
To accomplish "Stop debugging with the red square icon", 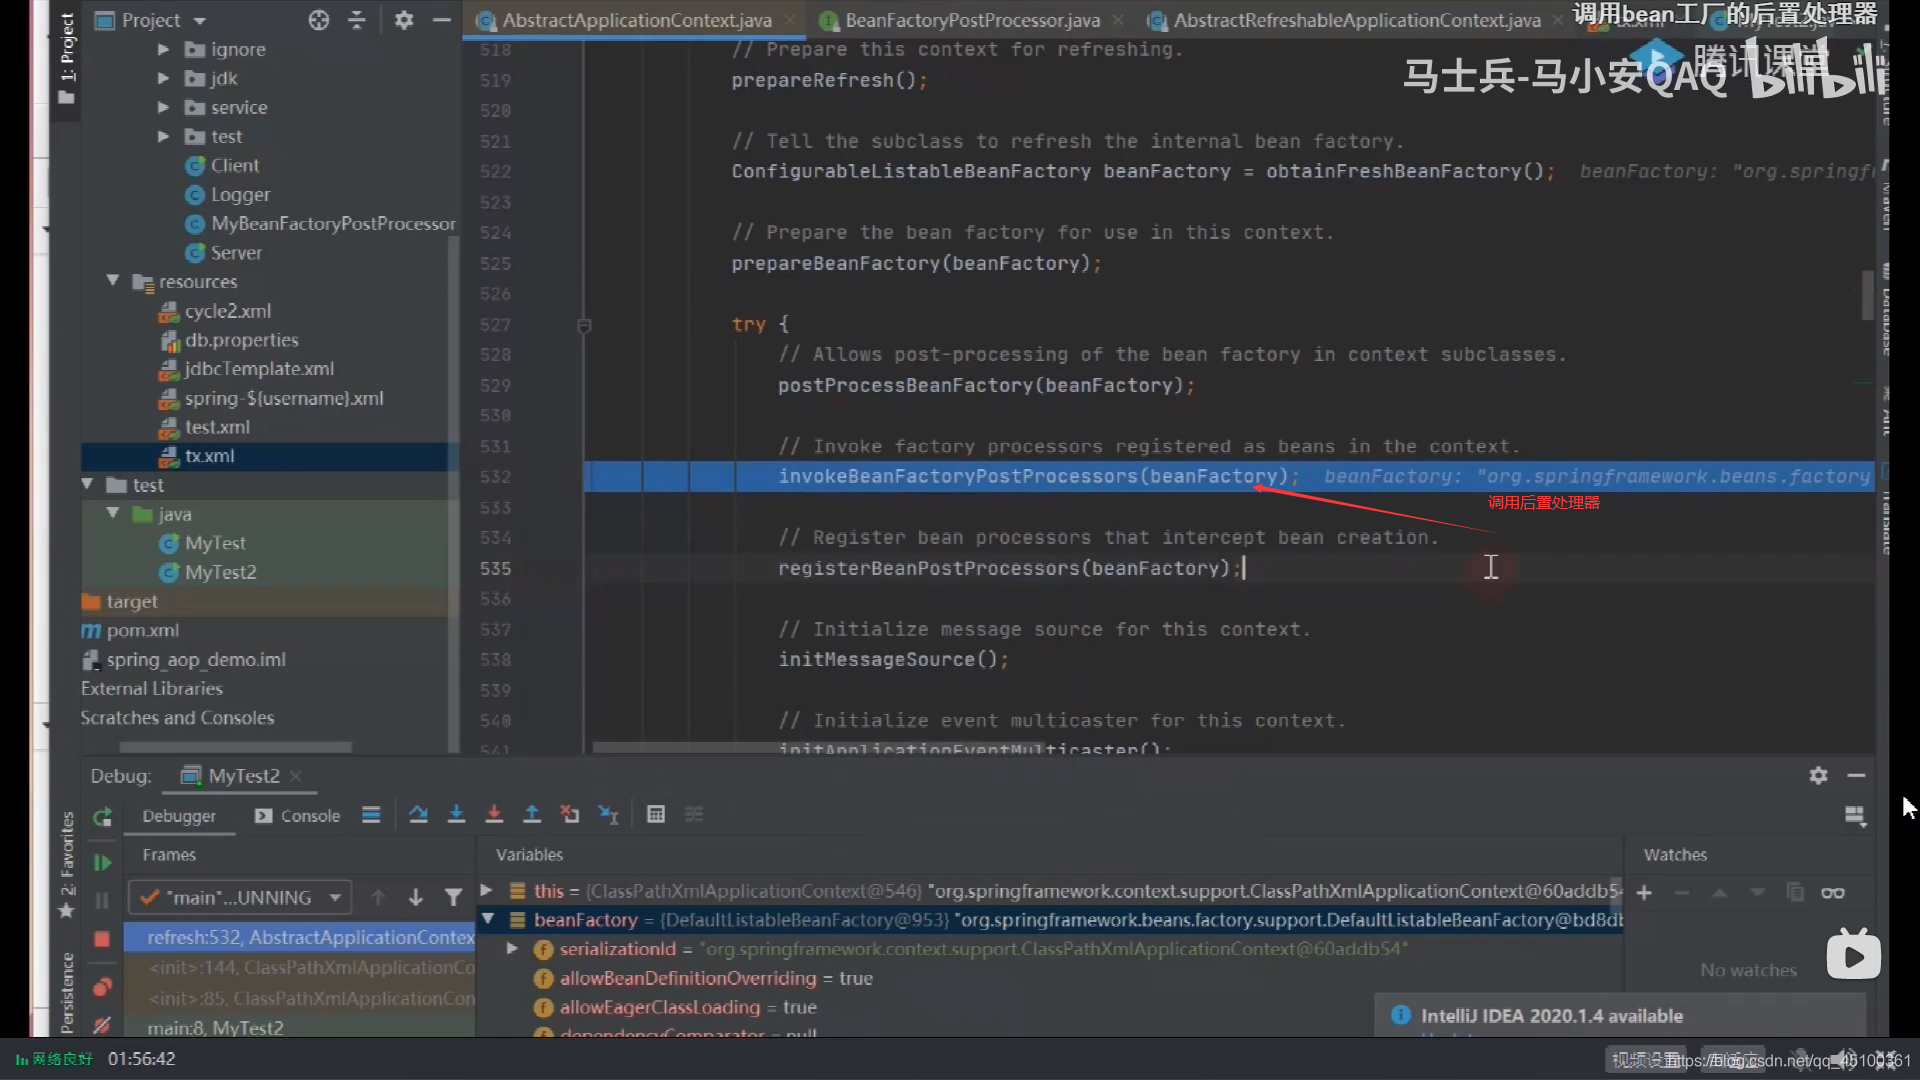I will click(102, 939).
